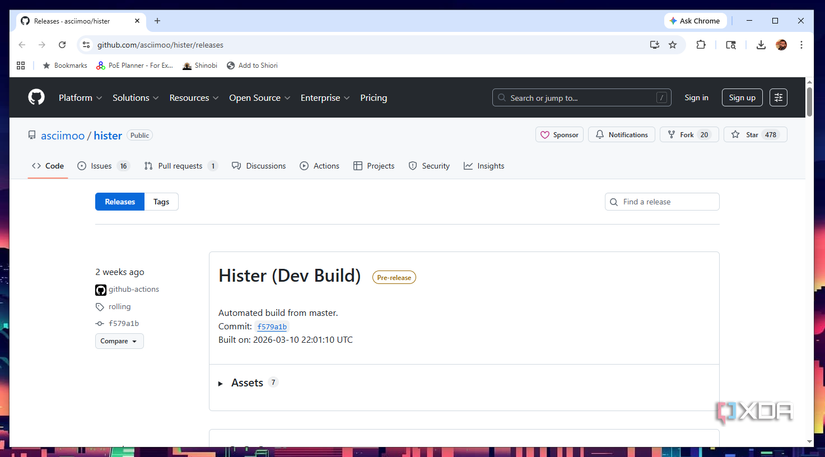Switch to the Tags view

pyautogui.click(x=161, y=202)
